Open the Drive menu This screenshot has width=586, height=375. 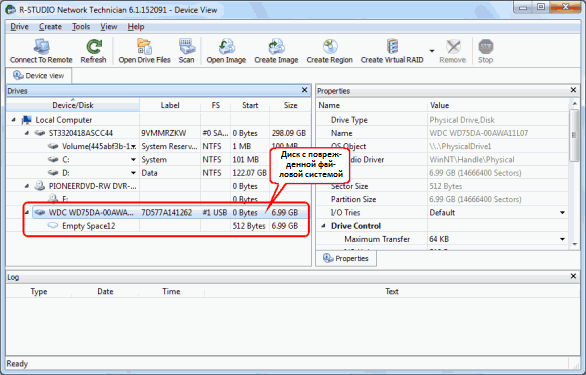[19, 27]
